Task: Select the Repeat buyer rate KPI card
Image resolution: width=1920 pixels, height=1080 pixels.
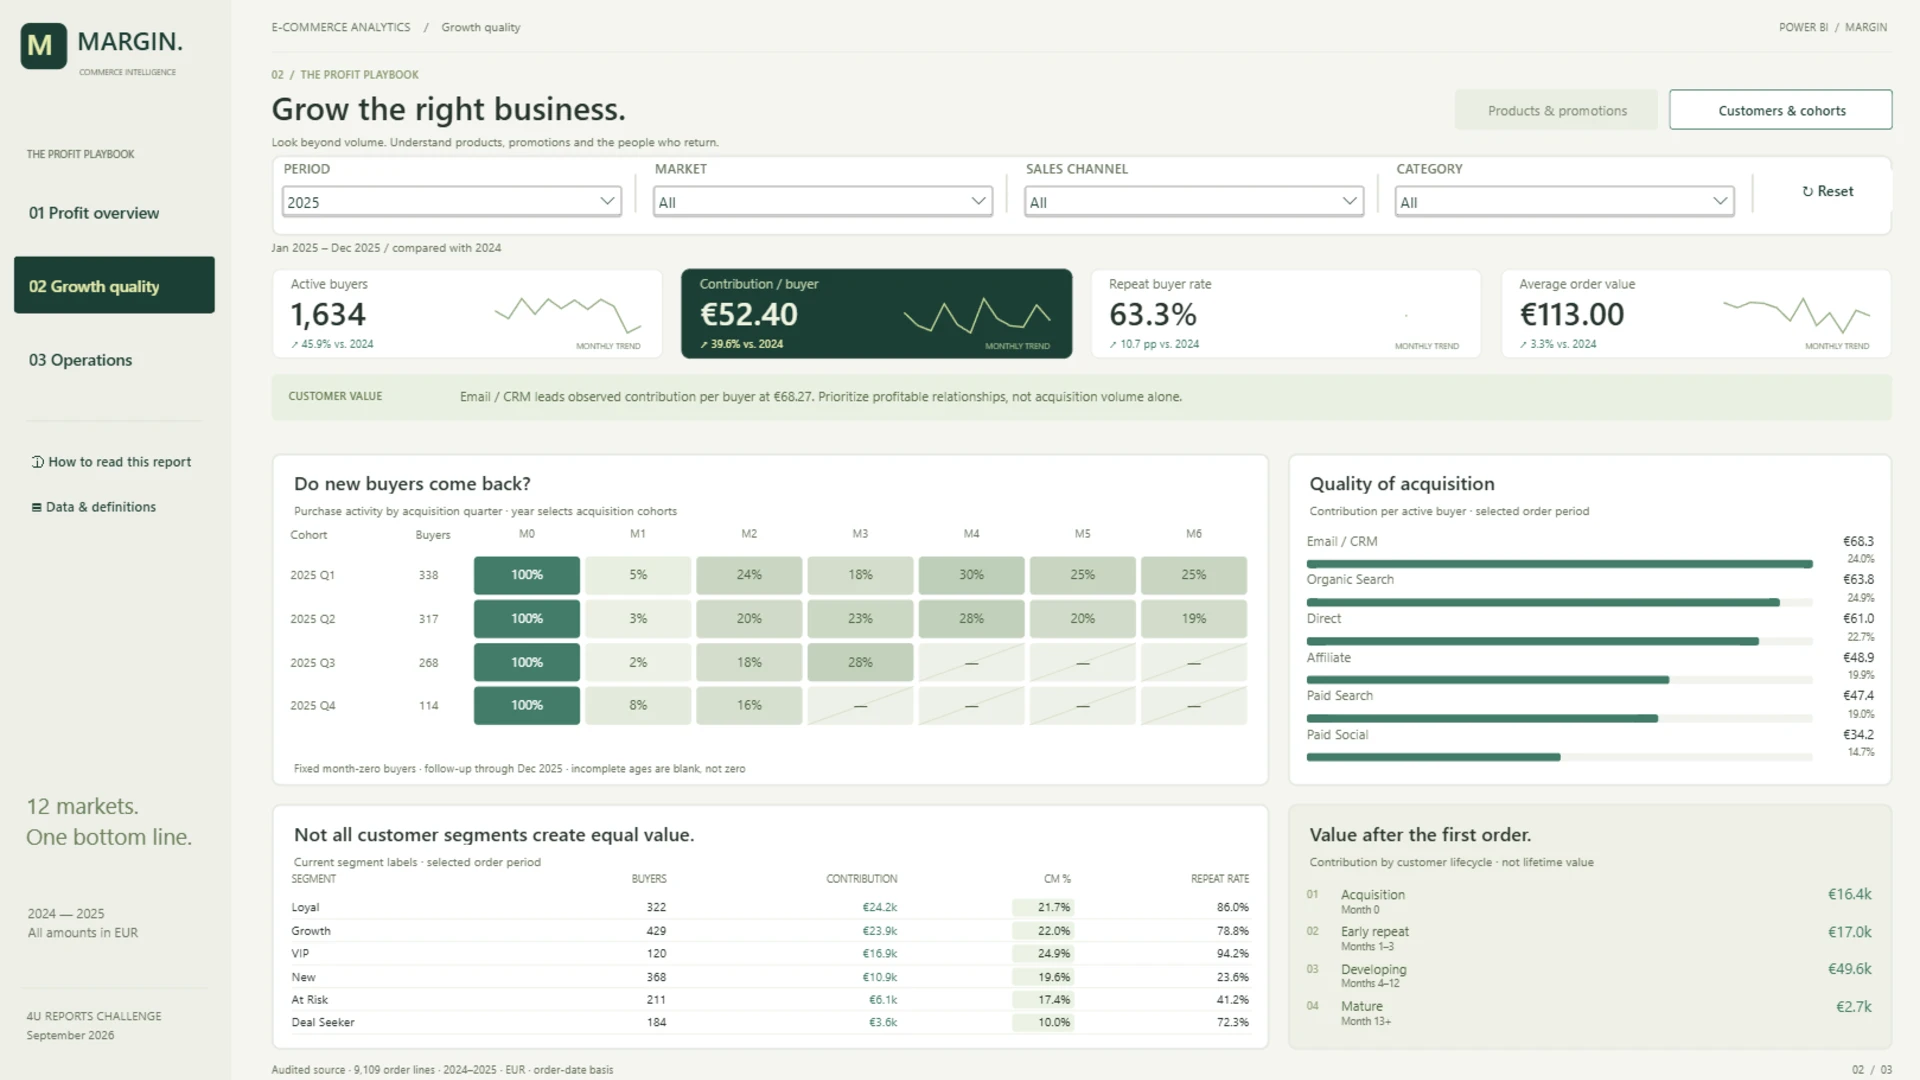Action: 1286,314
